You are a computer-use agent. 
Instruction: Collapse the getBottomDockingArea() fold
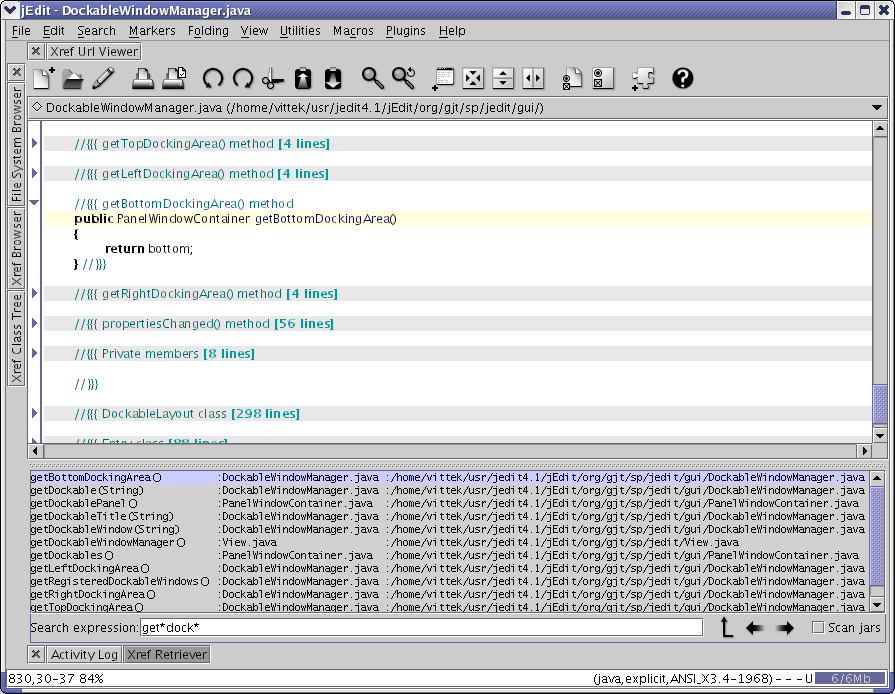[34, 203]
